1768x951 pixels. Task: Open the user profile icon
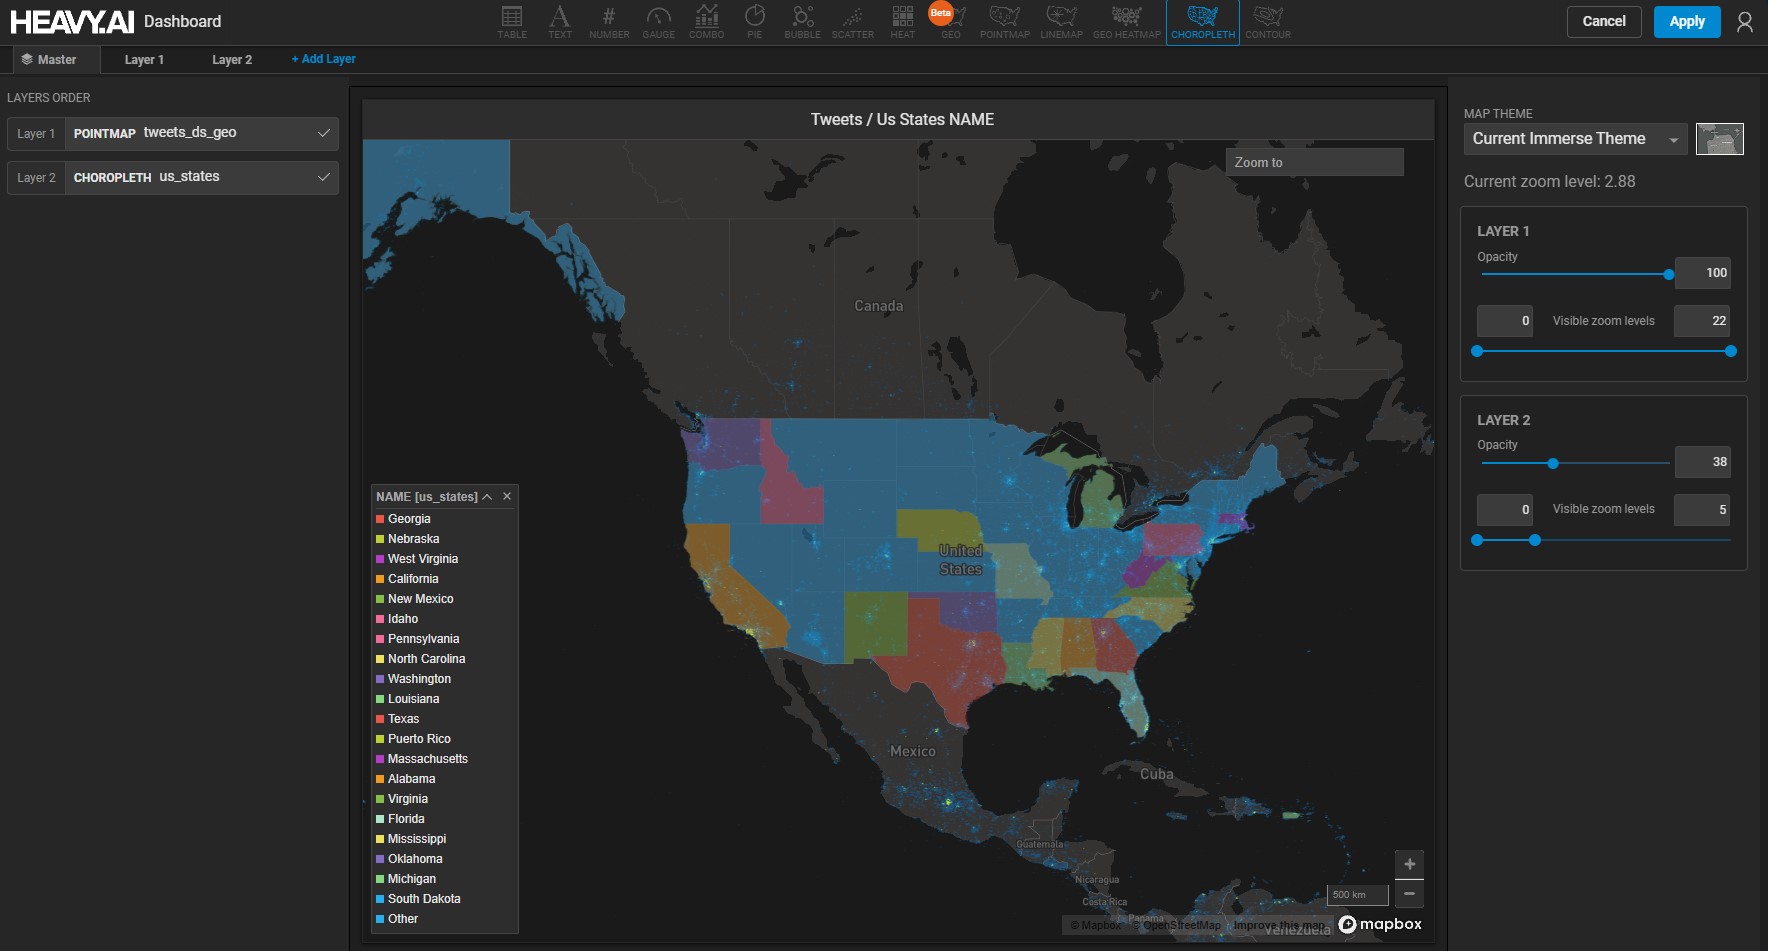pyautogui.click(x=1744, y=22)
